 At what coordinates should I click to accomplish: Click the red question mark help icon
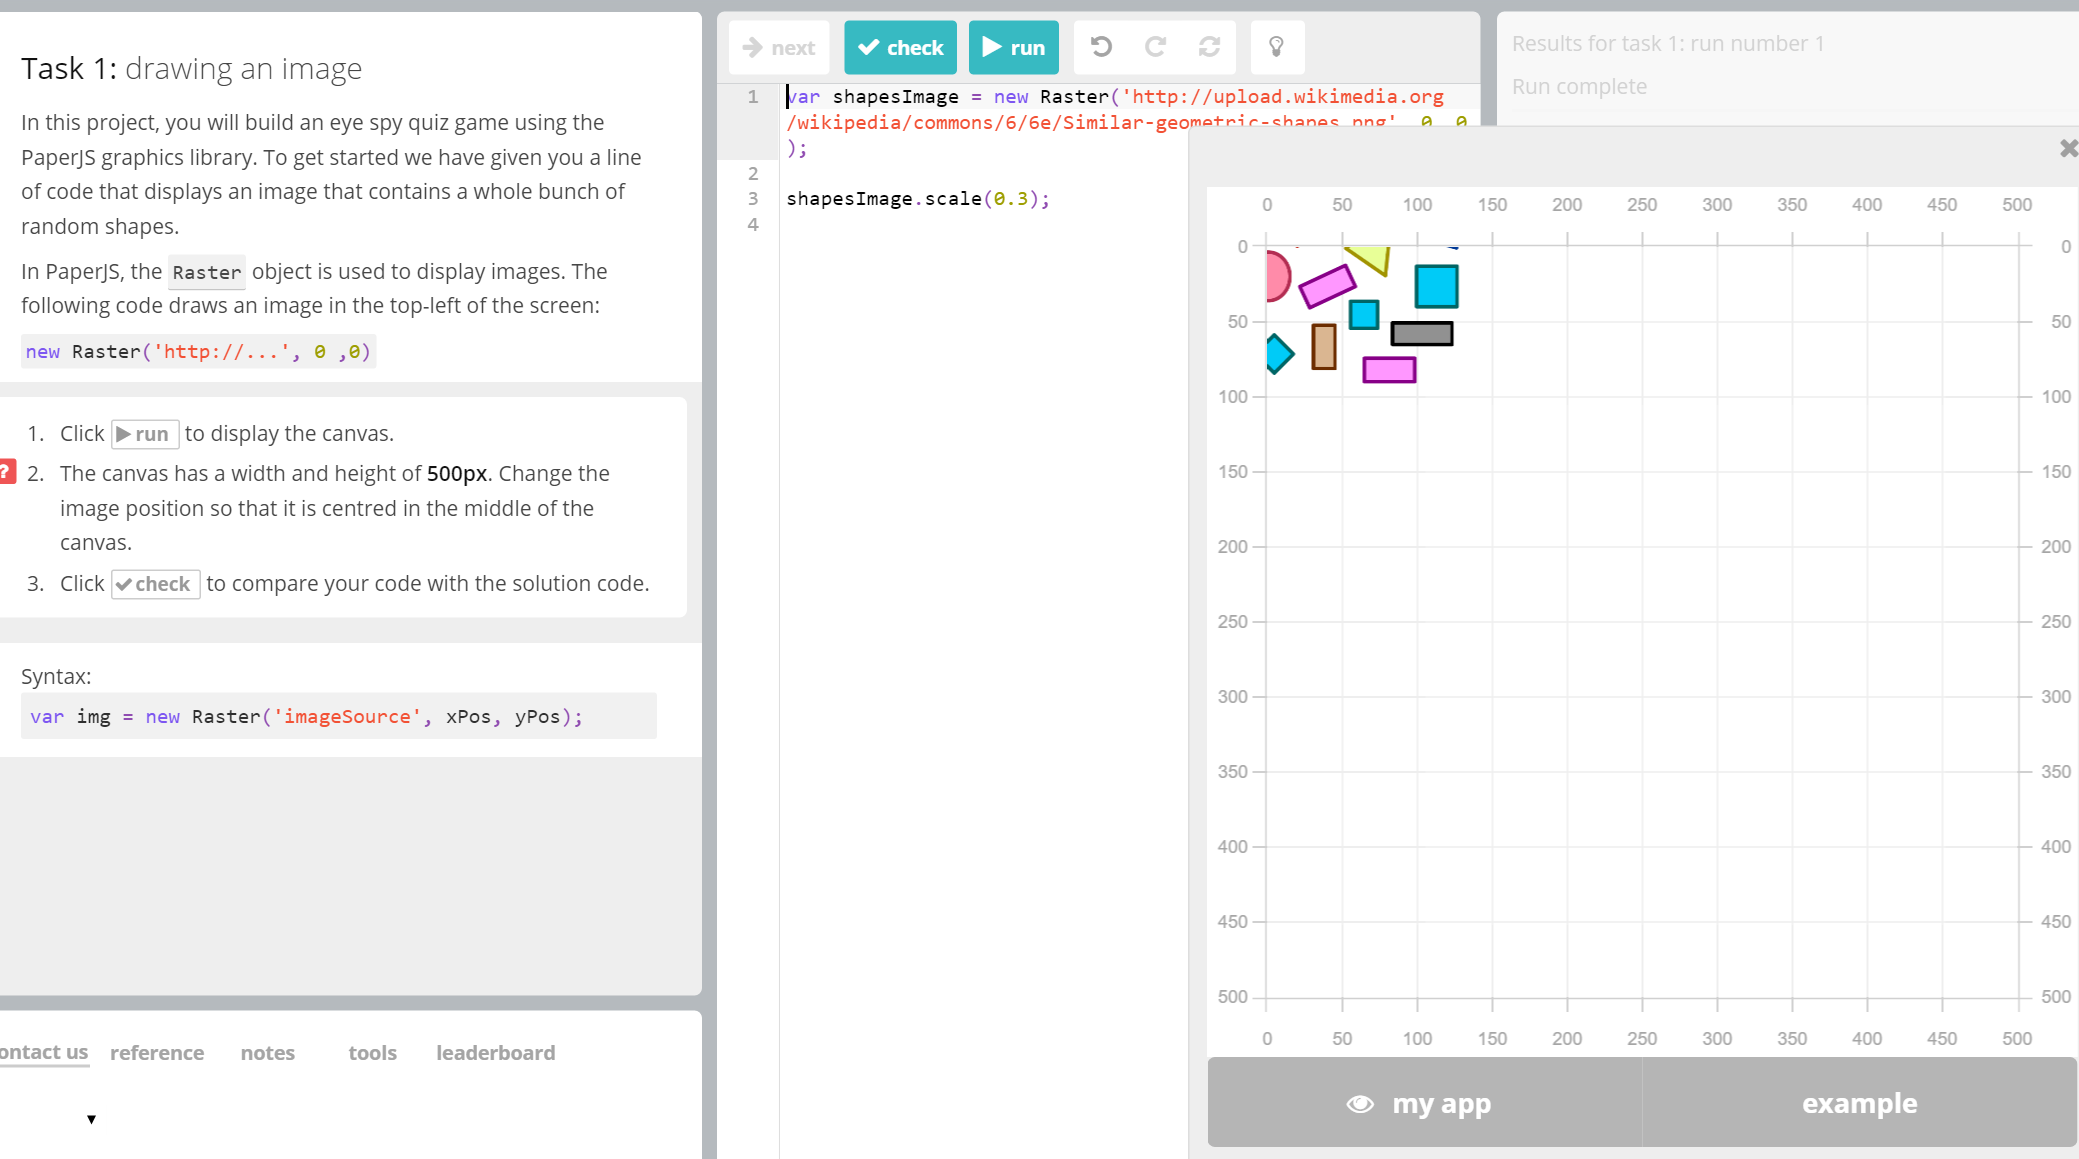[6, 471]
